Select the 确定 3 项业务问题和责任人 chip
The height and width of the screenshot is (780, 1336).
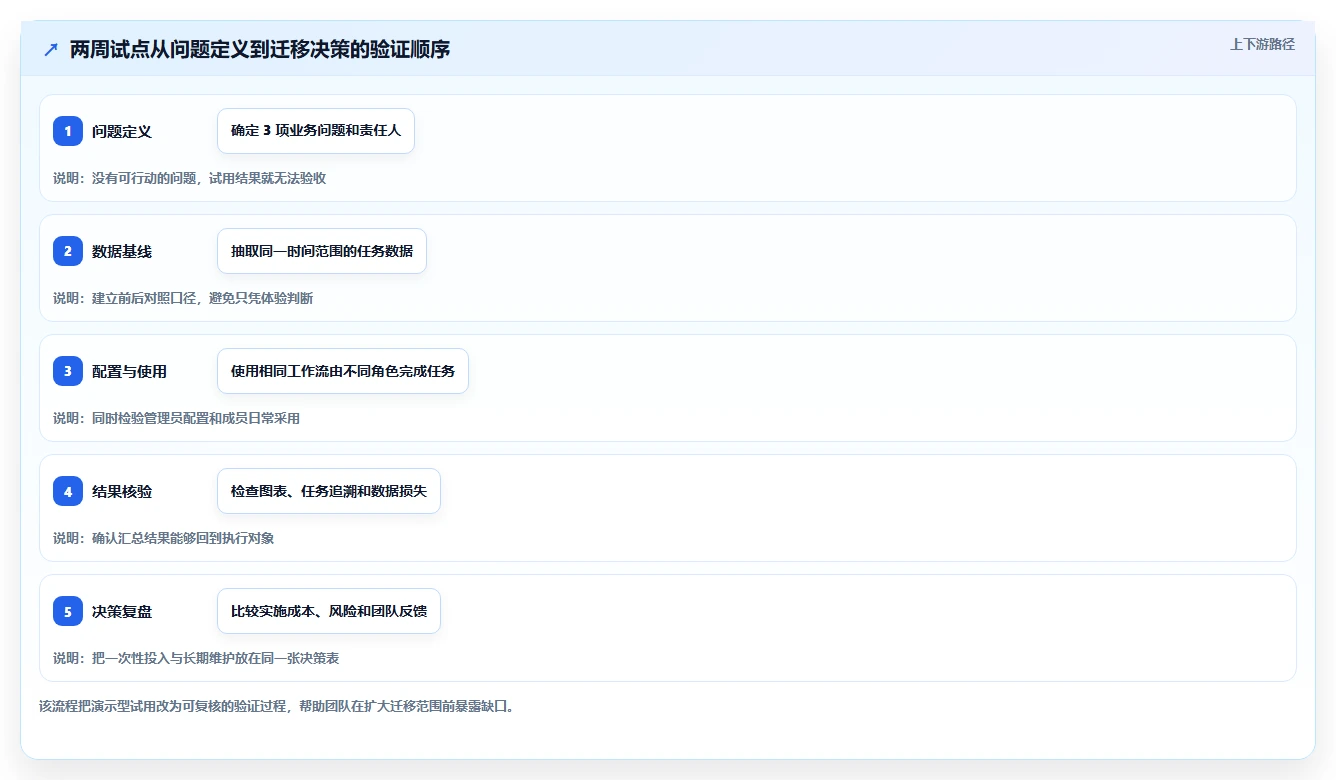click(x=316, y=131)
